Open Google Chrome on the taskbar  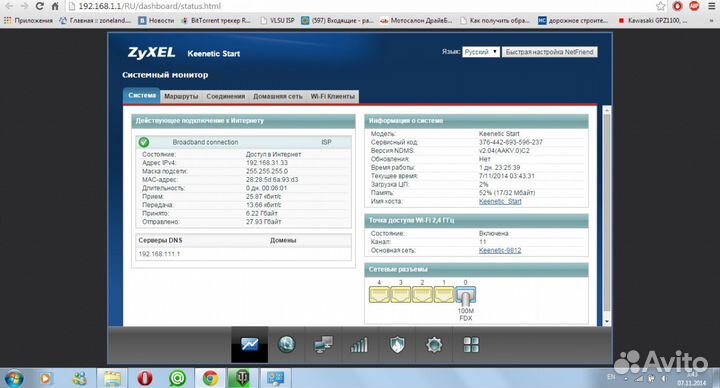210,378
